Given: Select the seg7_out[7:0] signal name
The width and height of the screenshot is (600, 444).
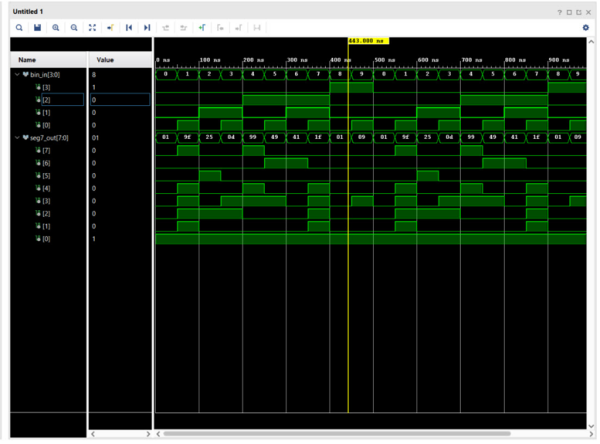Looking at the screenshot, I should pos(49,138).
